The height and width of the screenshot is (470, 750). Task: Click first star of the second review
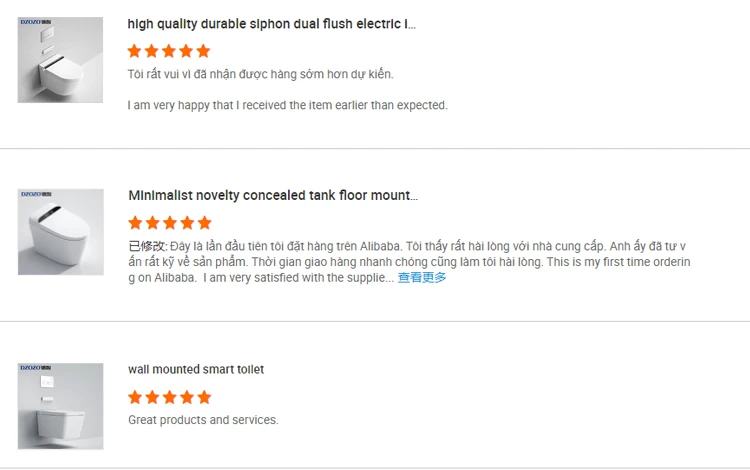[136, 223]
